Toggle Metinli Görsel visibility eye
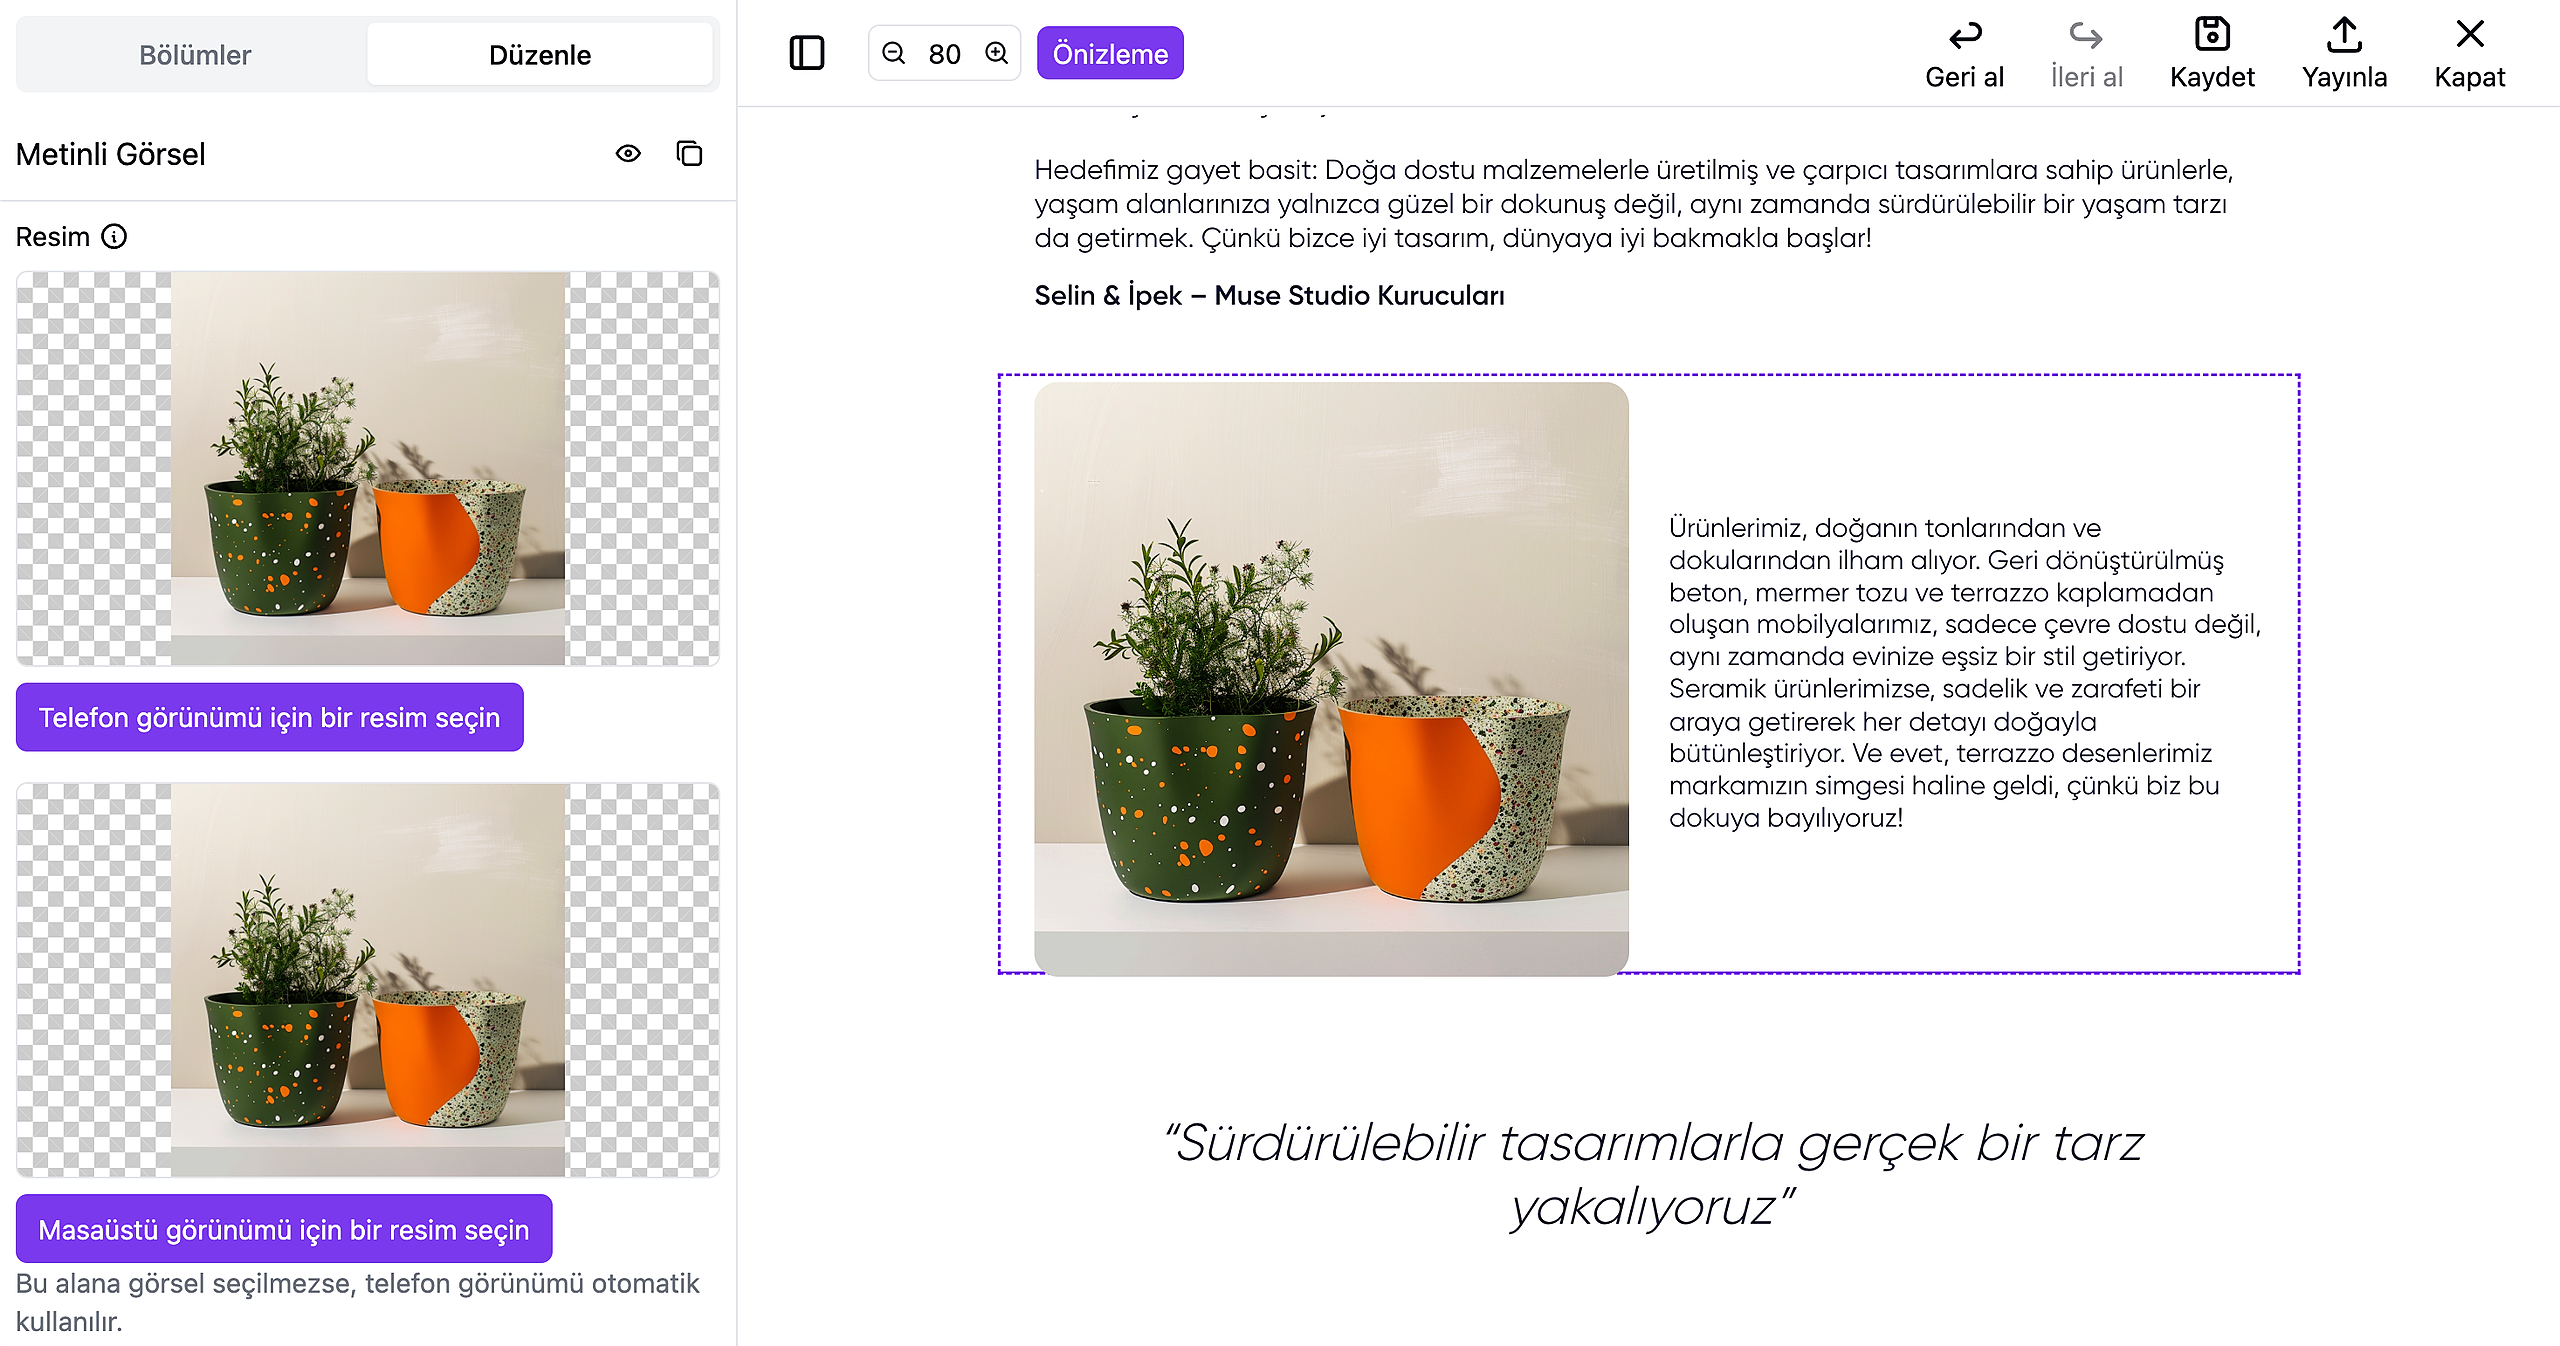 point(628,154)
